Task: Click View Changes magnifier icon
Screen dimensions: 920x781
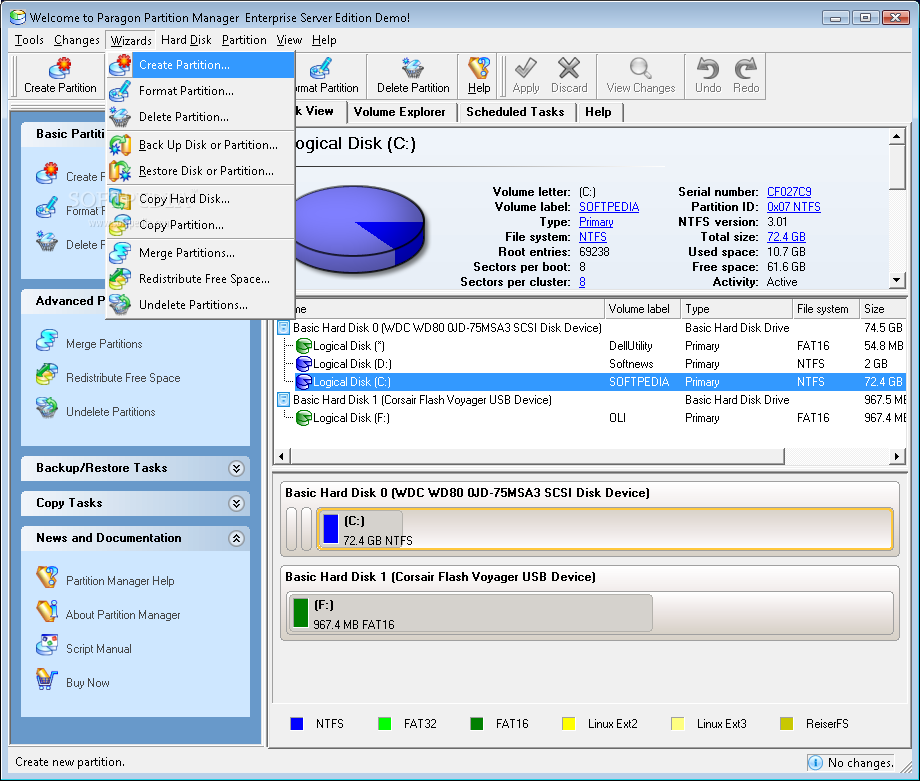Action: (x=641, y=68)
